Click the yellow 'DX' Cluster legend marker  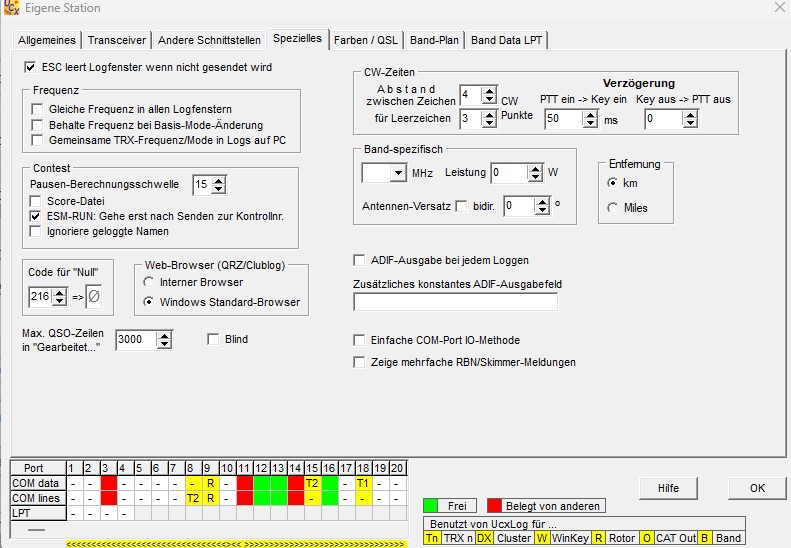(x=484, y=537)
